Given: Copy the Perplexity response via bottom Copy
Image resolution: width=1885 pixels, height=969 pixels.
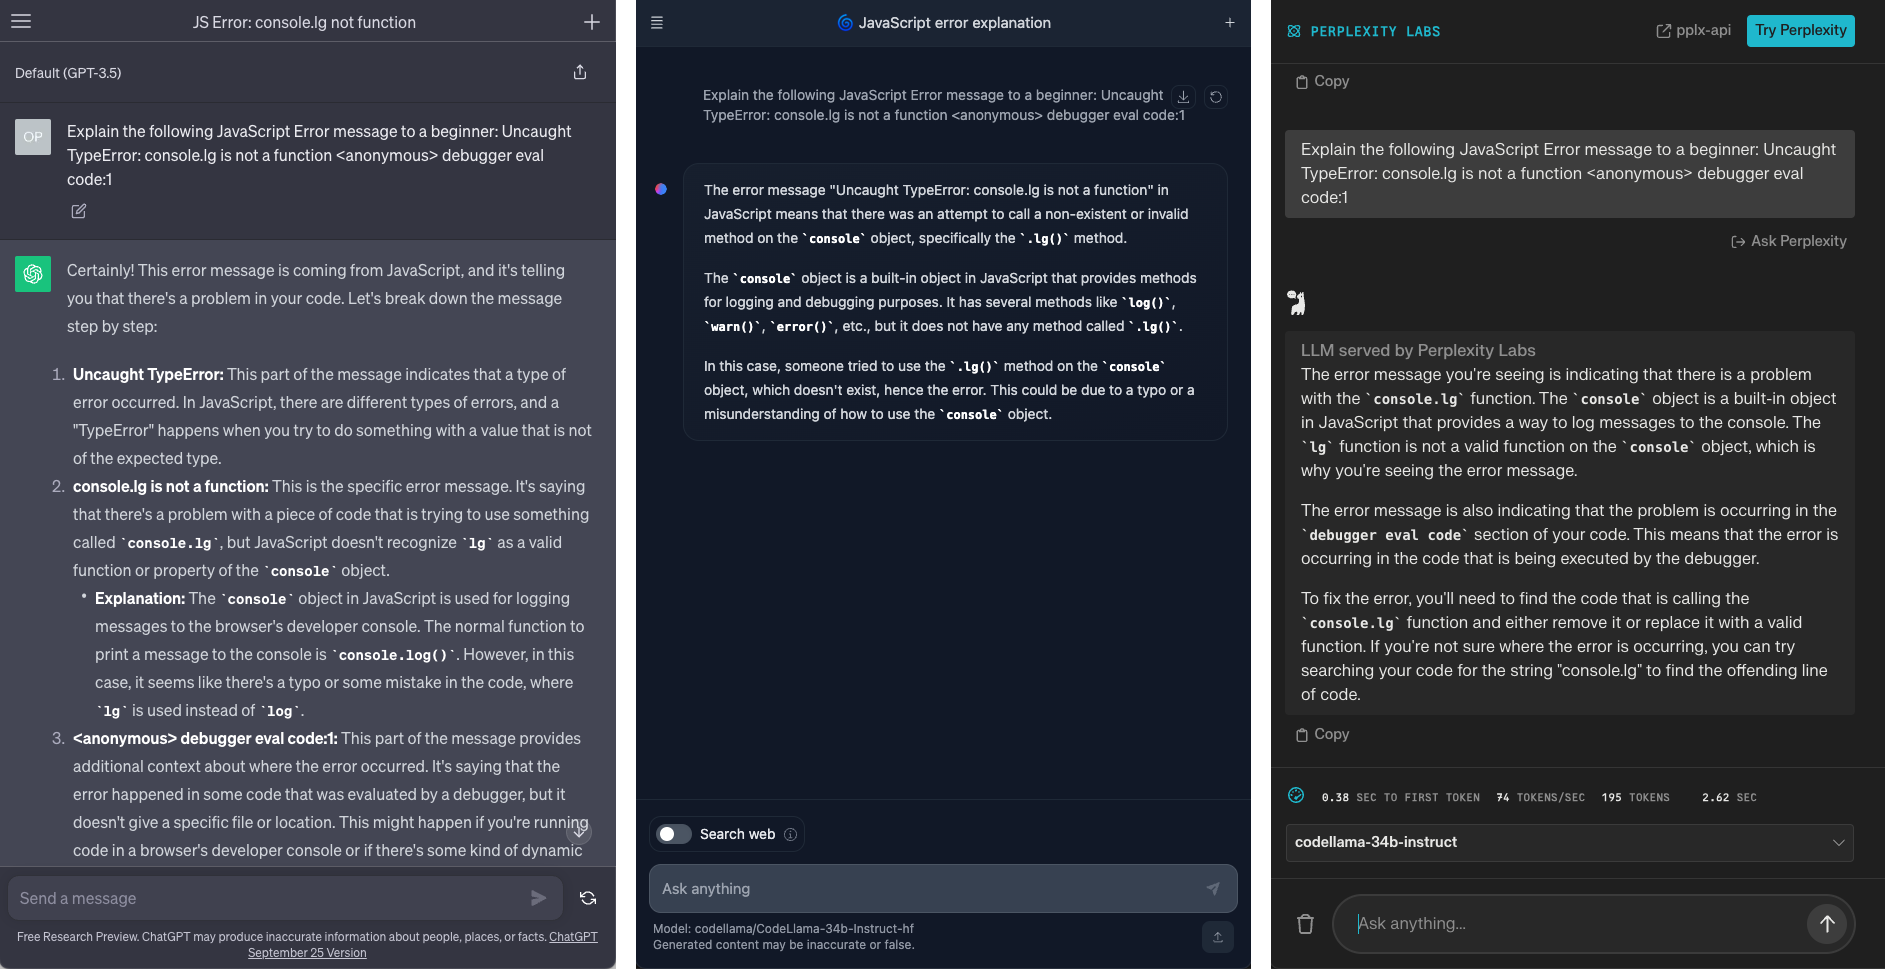Looking at the screenshot, I should coord(1322,734).
